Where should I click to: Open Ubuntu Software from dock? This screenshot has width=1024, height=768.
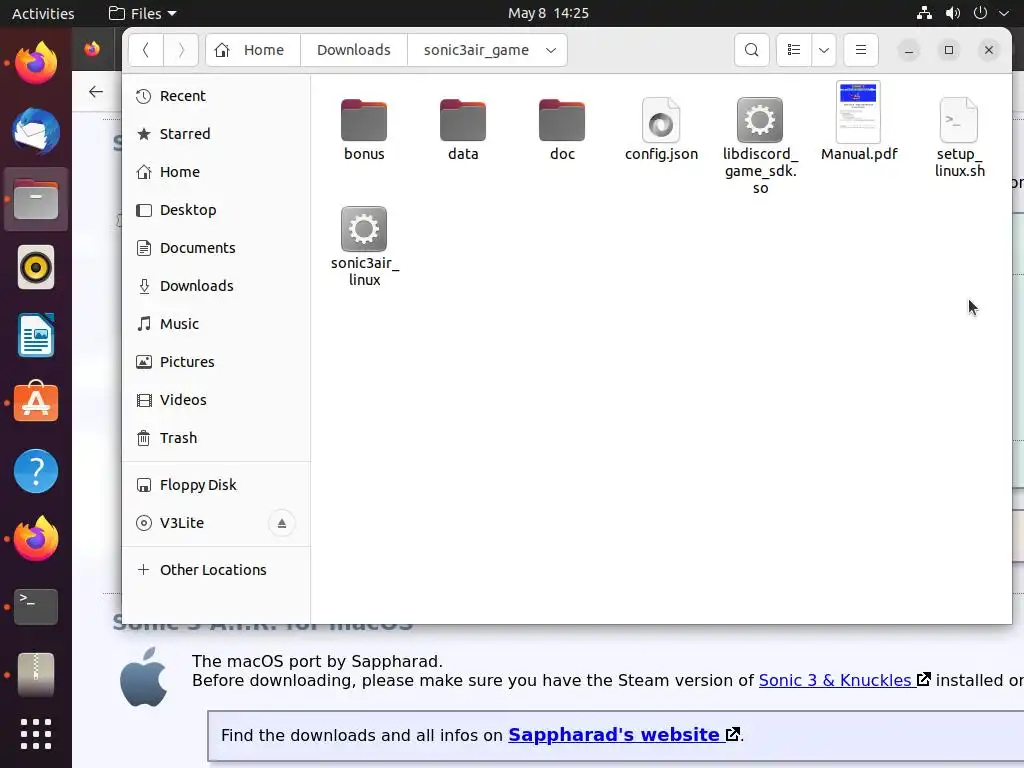click(x=36, y=403)
